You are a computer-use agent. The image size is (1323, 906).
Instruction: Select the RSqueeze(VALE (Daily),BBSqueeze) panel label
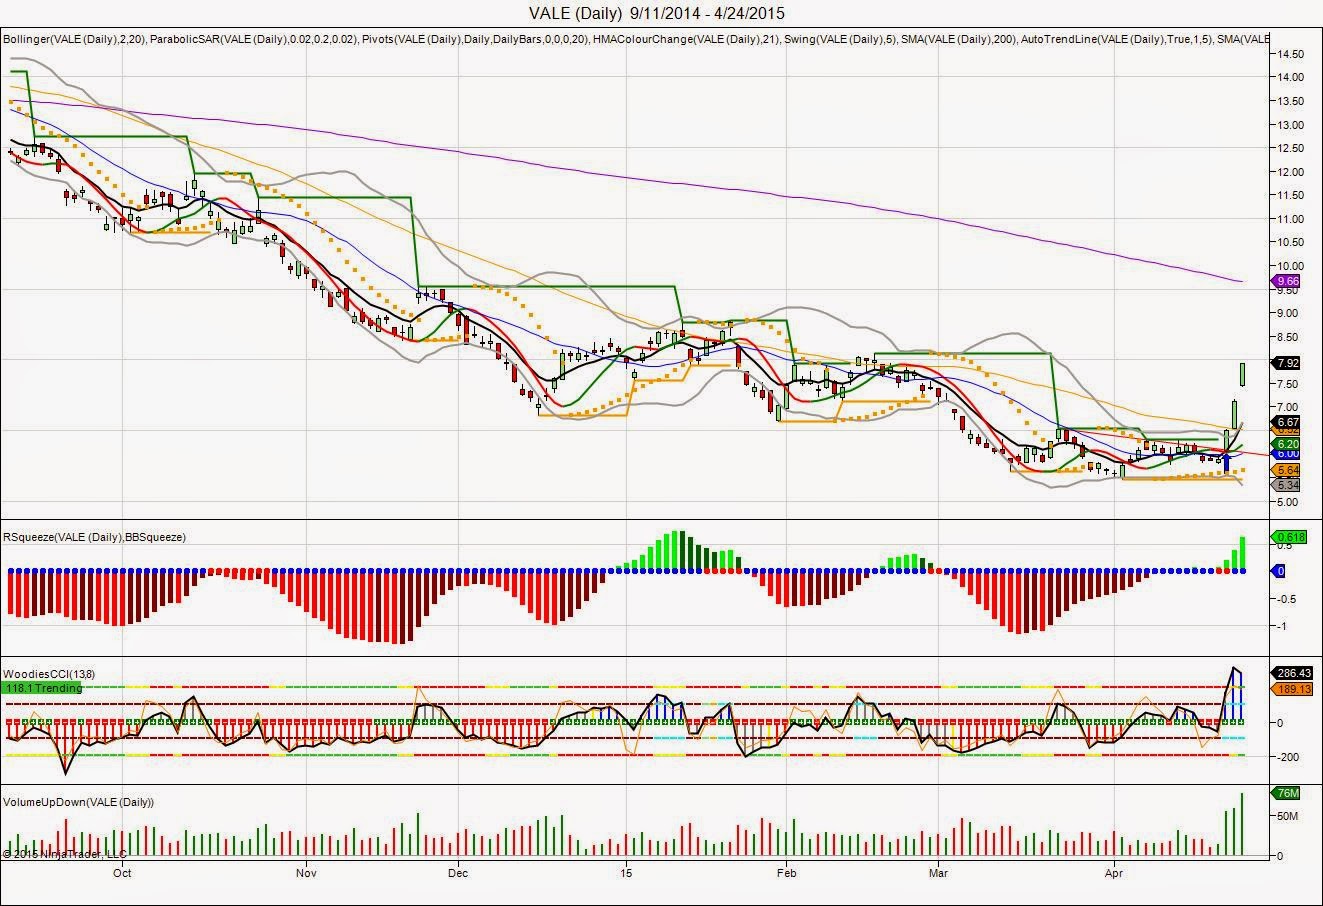(x=94, y=537)
